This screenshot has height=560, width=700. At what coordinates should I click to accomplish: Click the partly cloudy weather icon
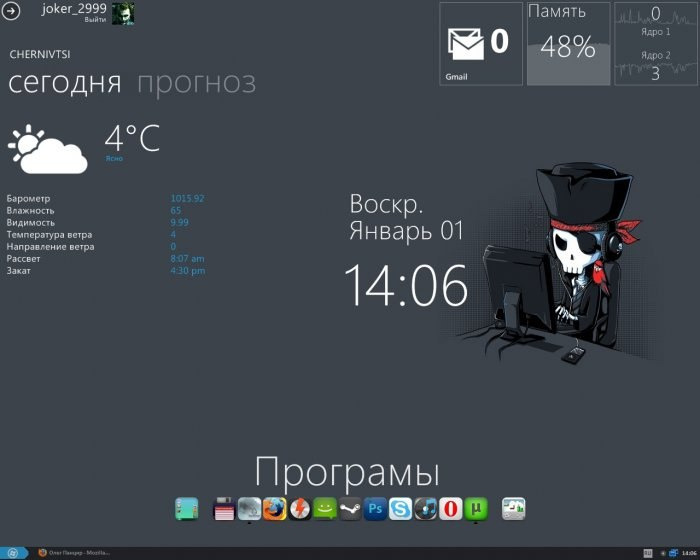(x=47, y=149)
